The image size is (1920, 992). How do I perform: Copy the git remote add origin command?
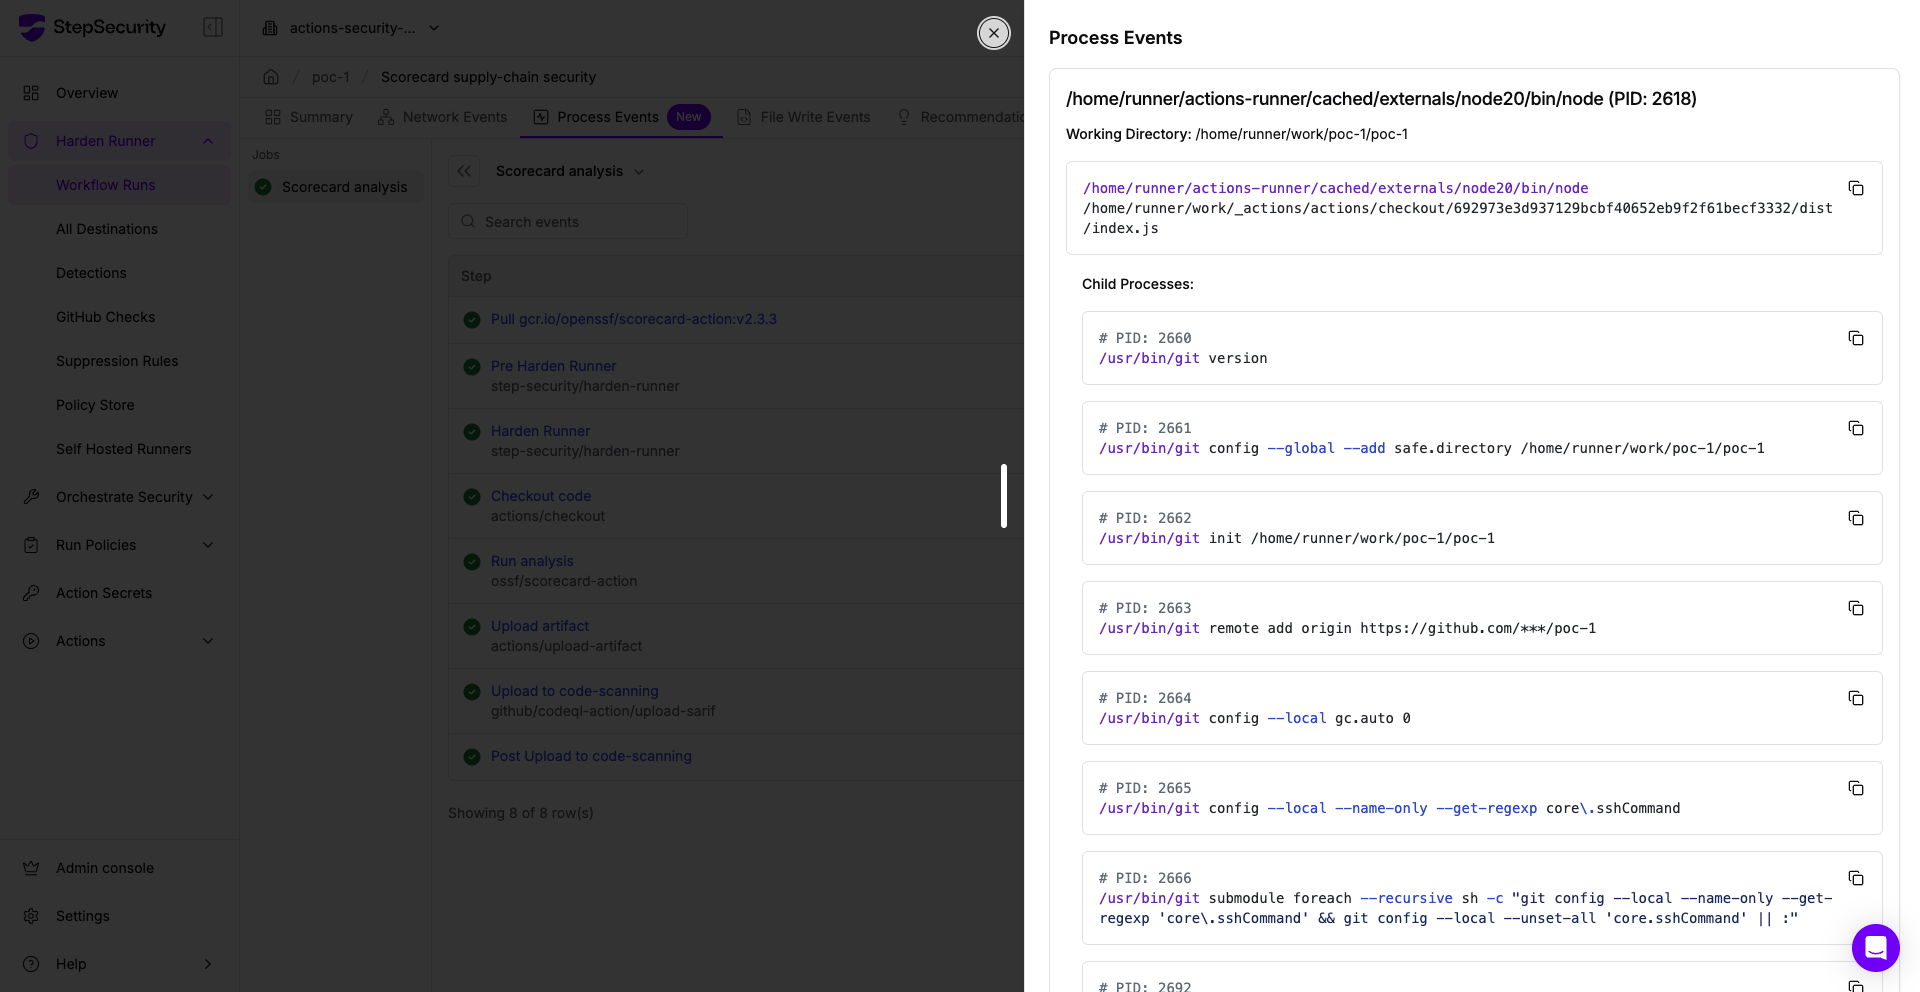[x=1856, y=608]
